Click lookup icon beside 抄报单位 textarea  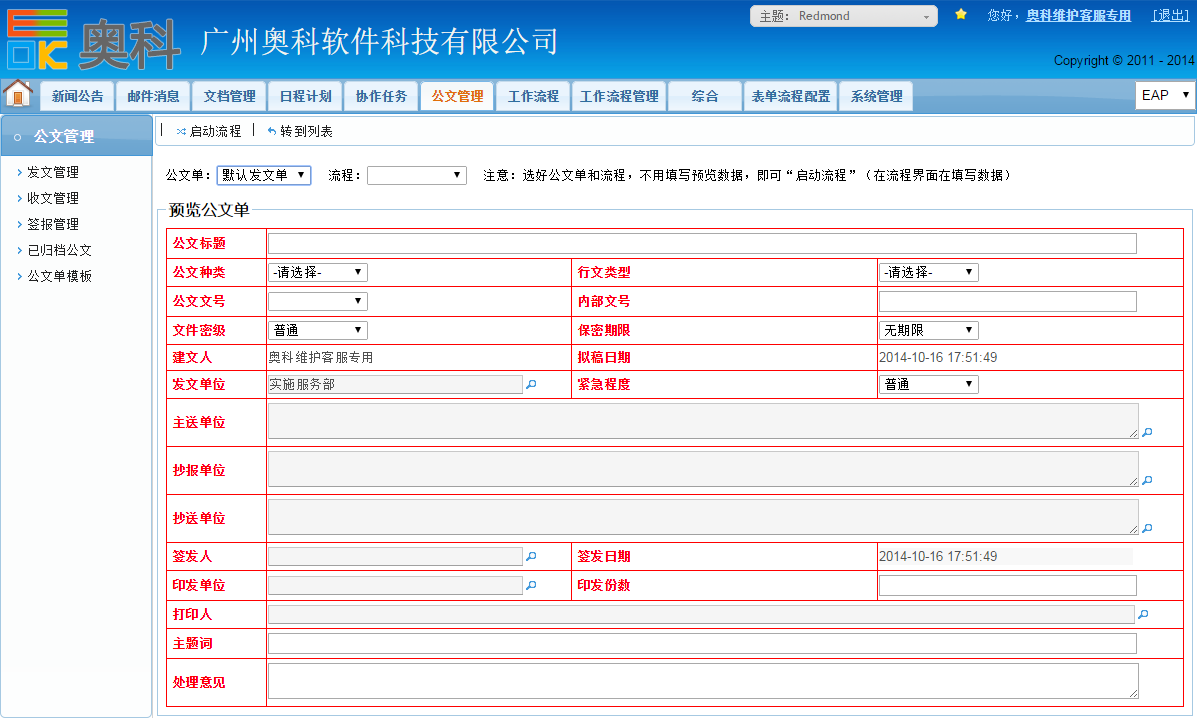tap(1147, 480)
